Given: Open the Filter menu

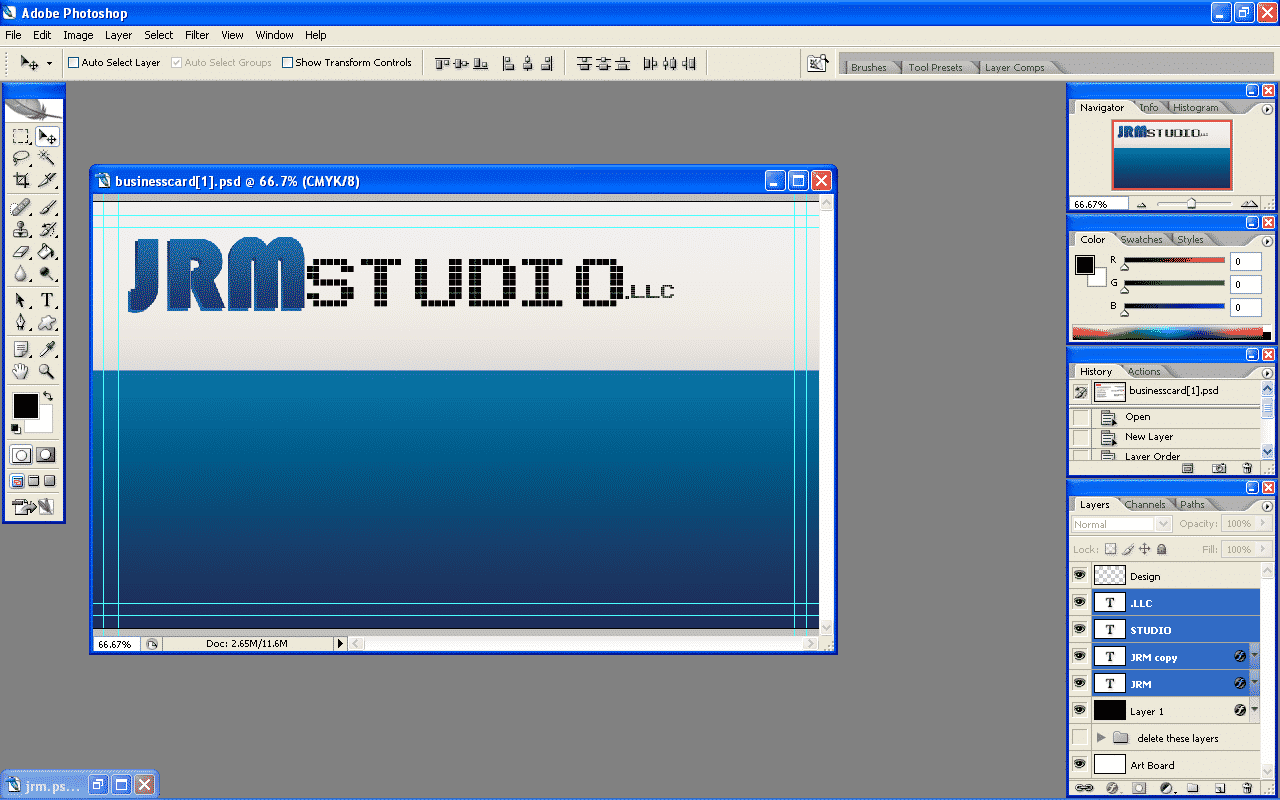Looking at the screenshot, I should click(197, 35).
